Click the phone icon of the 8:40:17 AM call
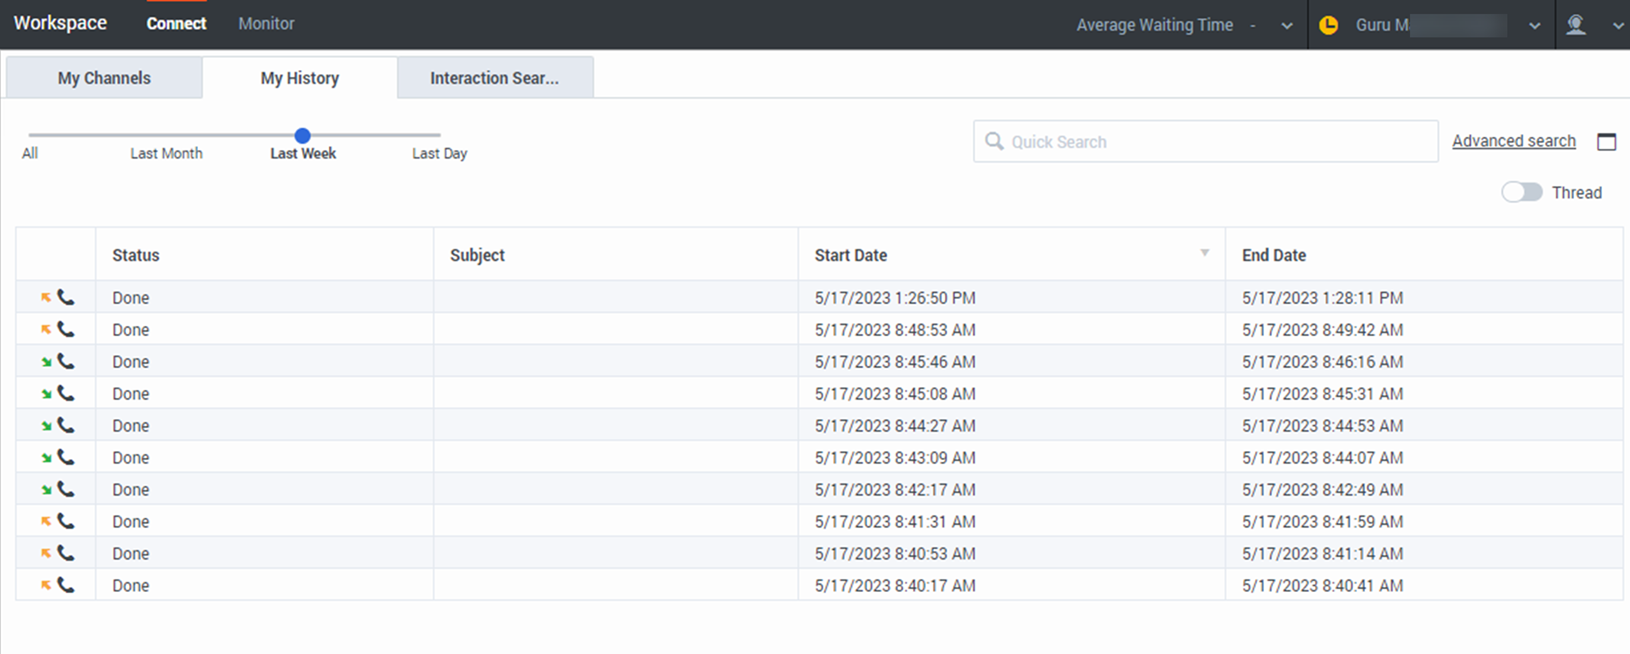 click(66, 585)
